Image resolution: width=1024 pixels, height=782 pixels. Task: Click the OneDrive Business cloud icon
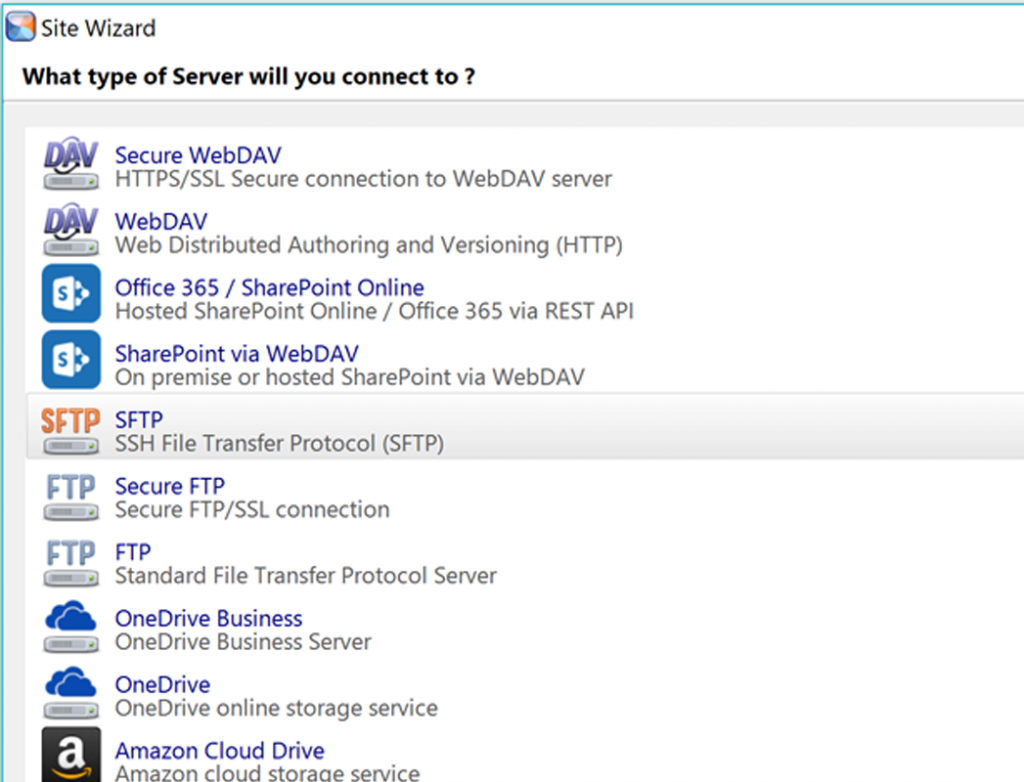click(x=71, y=627)
